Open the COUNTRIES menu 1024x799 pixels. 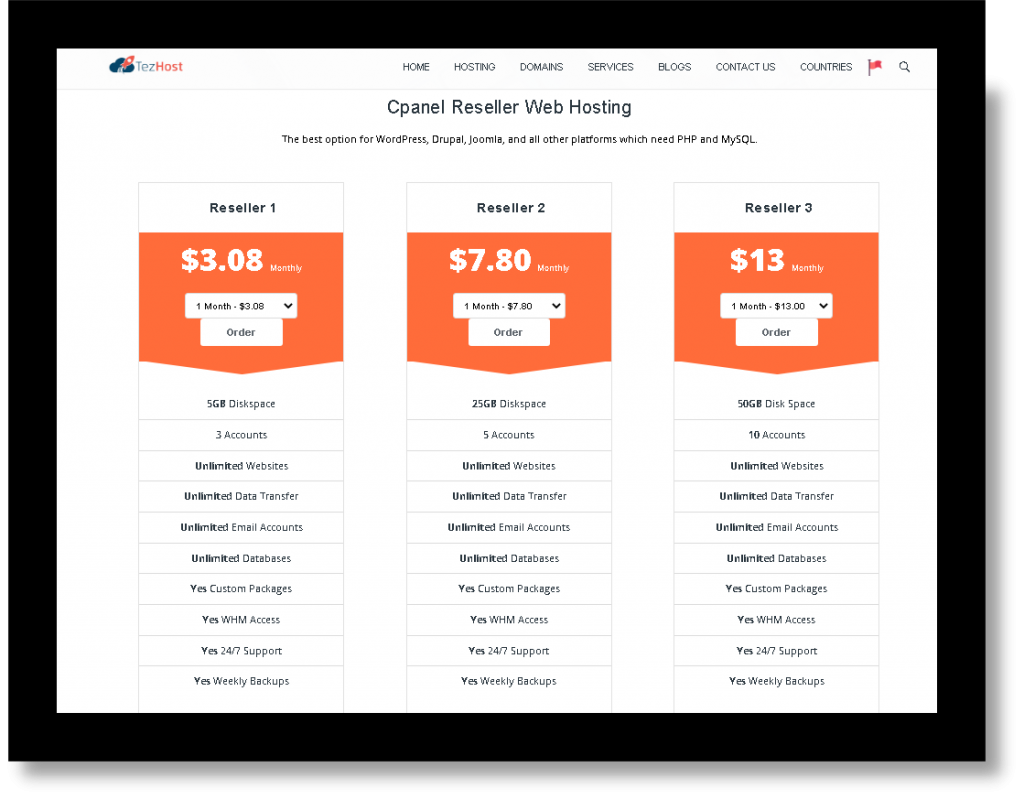826,67
